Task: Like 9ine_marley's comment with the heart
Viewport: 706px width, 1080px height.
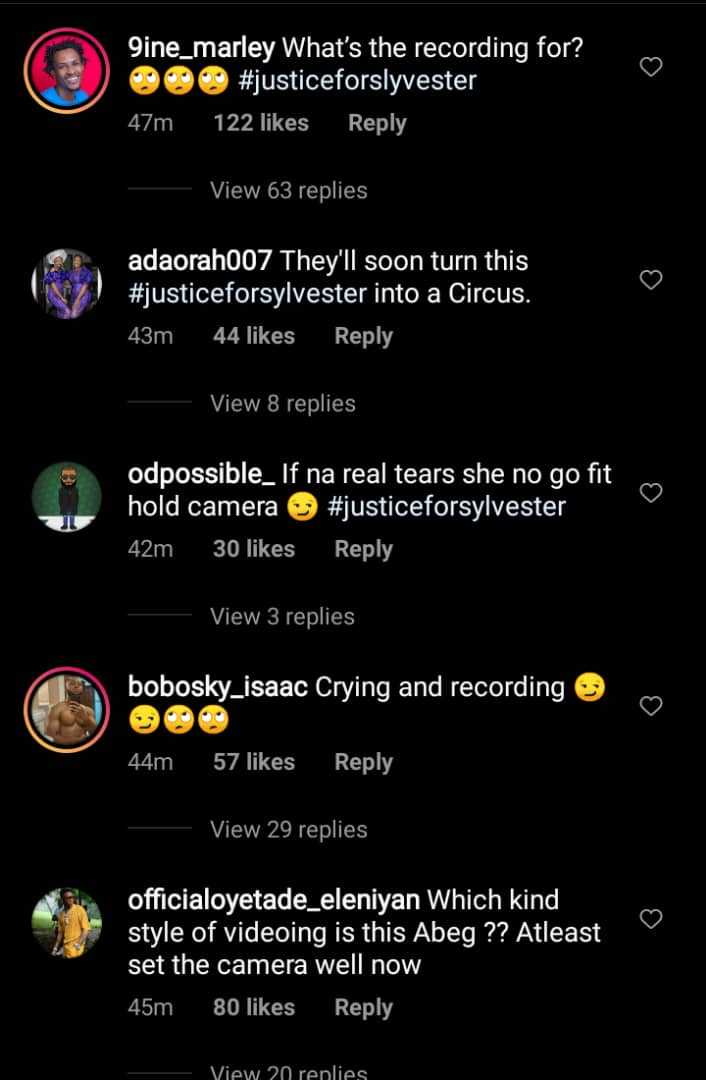Action: point(651,67)
